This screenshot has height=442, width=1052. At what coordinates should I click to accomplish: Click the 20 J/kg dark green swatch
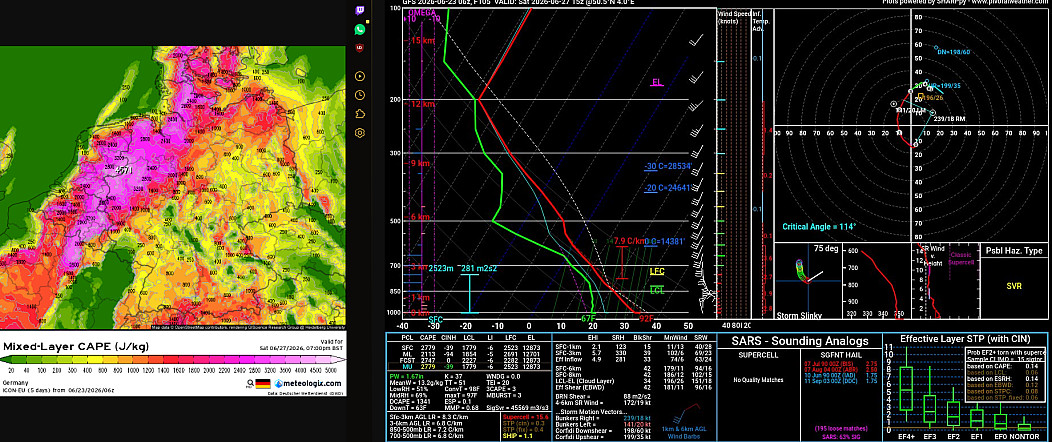click(21, 360)
